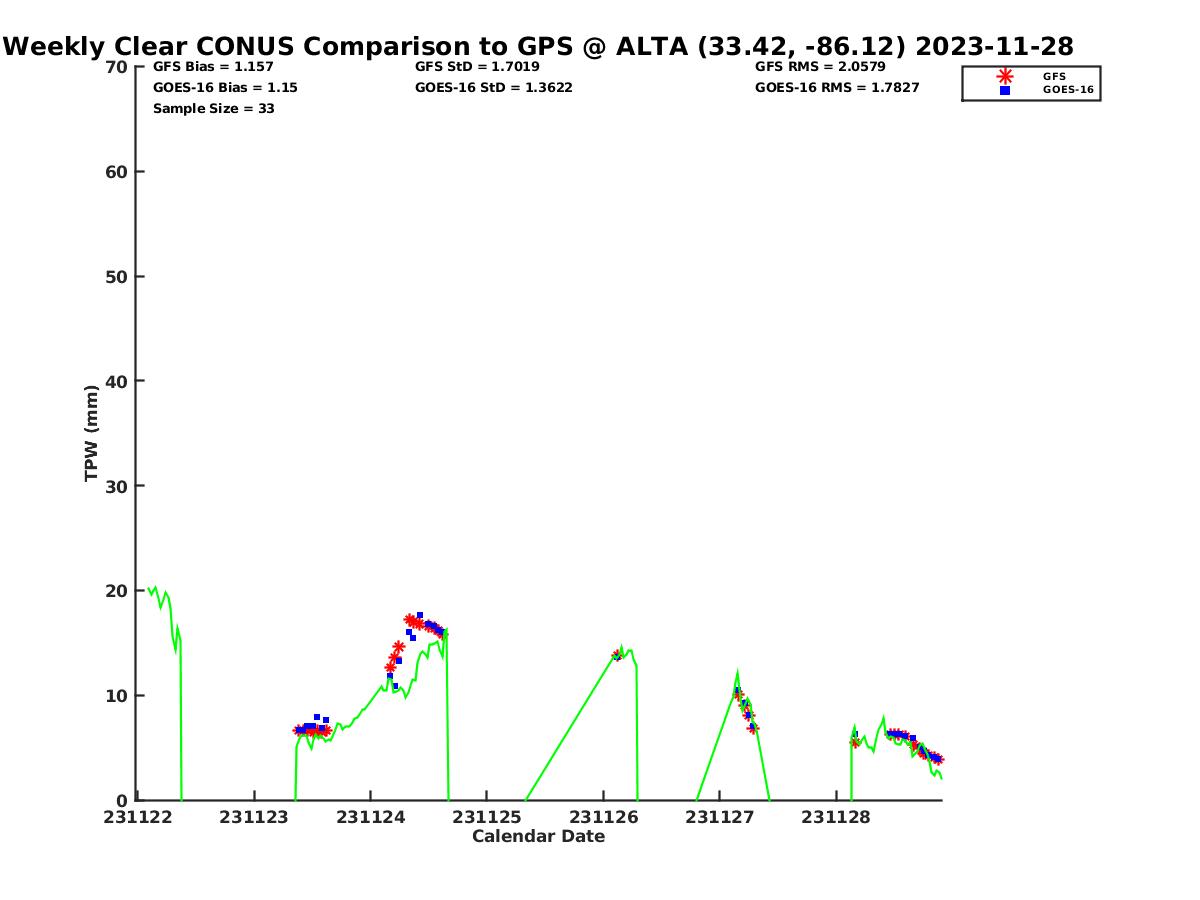
Task: Select the GOES-16 label in the legend
Action: click(1068, 90)
